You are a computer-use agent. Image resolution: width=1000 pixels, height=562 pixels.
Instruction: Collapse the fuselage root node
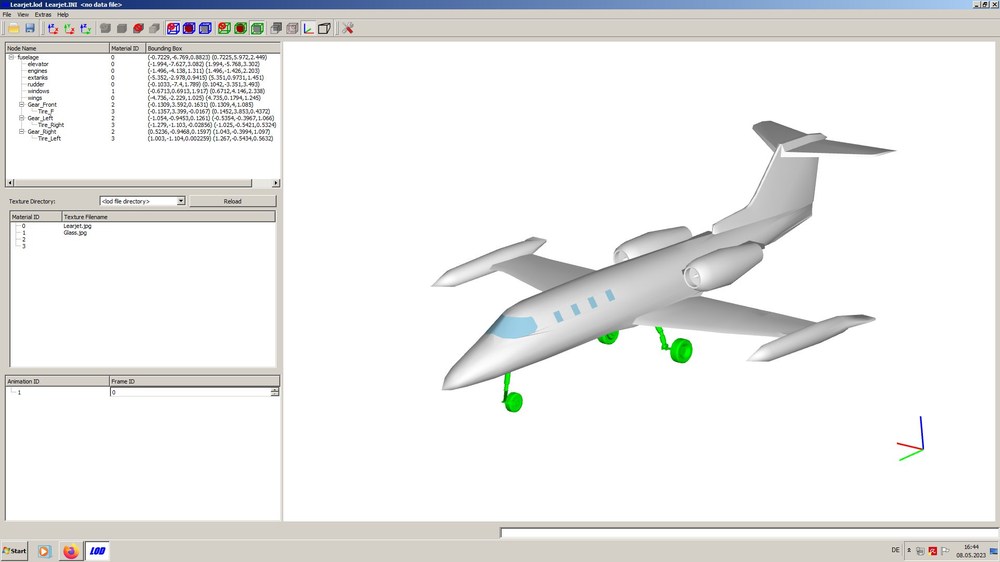11,57
